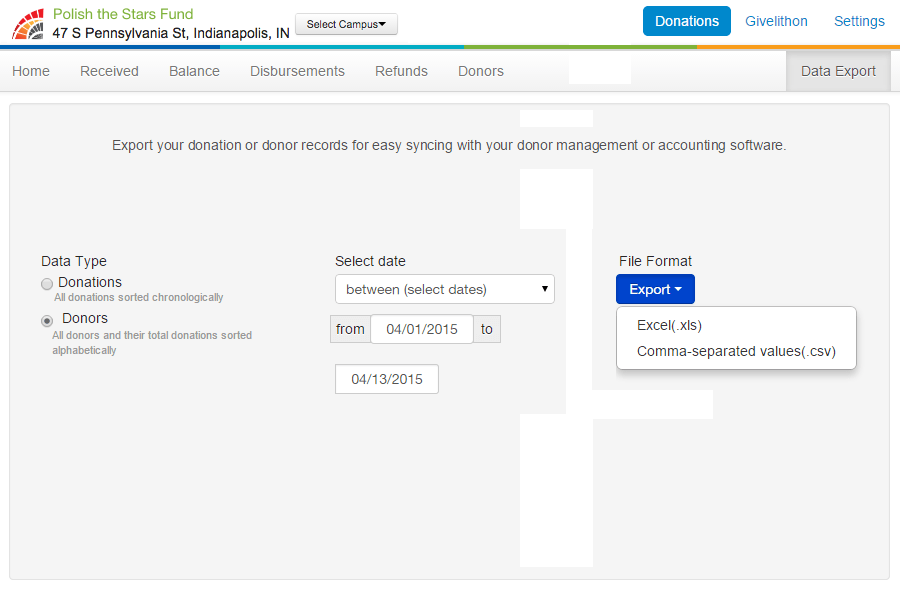Navigate to the Donors tab
900x600 pixels.
tap(481, 71)
